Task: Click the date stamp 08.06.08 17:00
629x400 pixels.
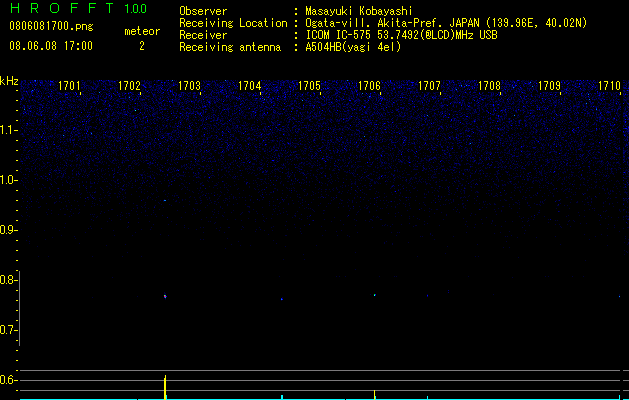Action: [51, 46]
